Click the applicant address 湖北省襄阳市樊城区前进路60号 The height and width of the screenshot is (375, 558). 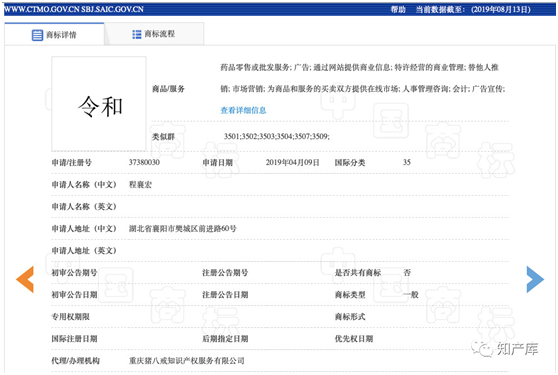[x=183, y=228]
